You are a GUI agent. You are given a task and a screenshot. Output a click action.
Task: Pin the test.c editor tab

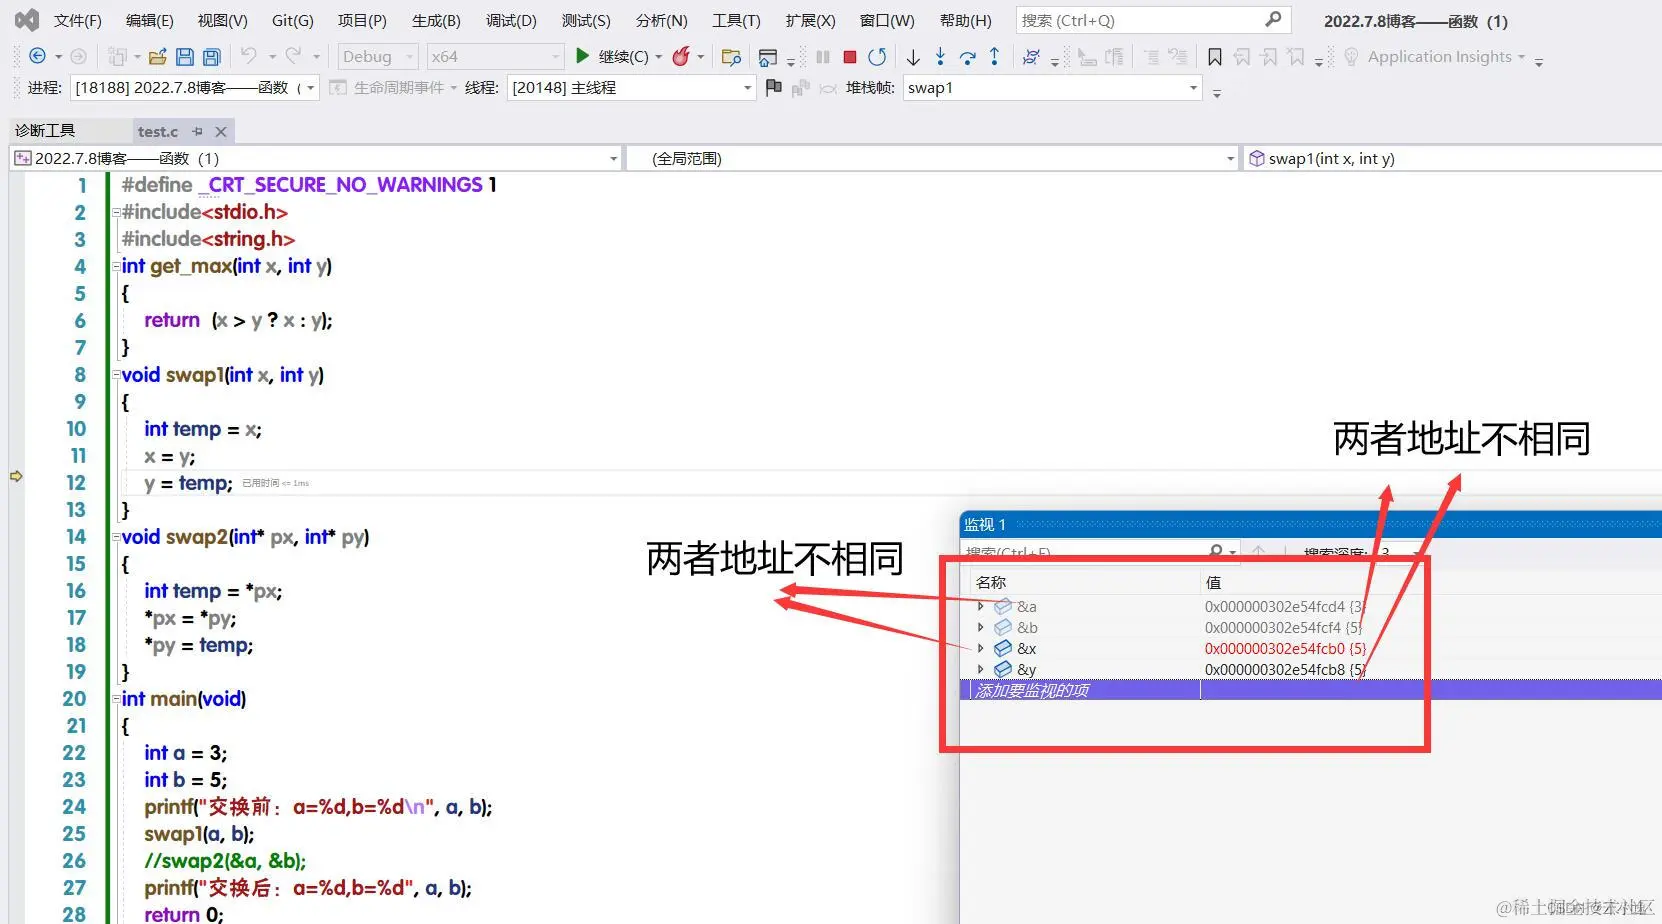[x=198, y=131]
